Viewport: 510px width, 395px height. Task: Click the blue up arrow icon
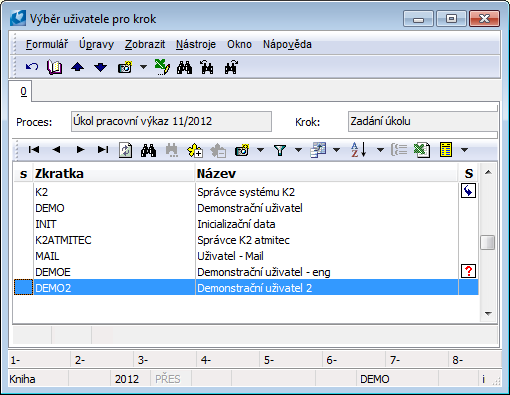tap(77, 67)
